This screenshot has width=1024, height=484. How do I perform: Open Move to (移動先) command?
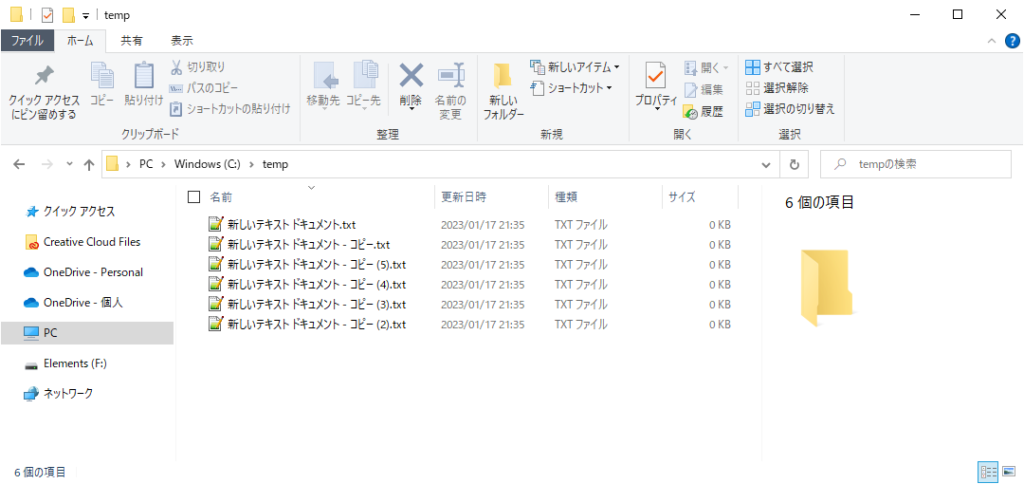[x=323, y=86]
